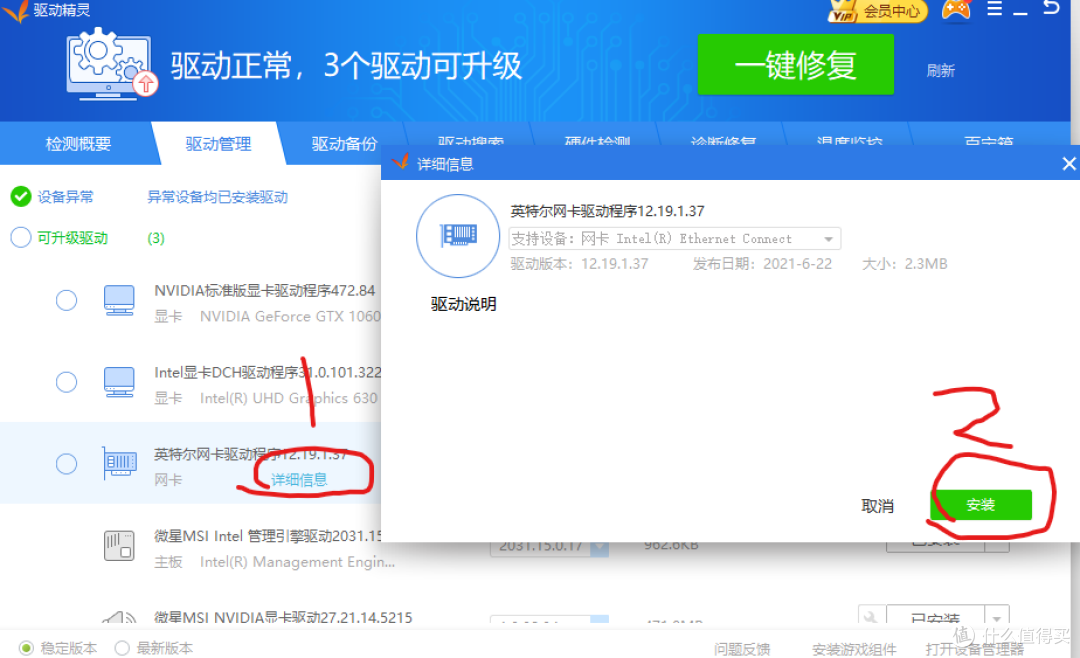Click the 一键修复 button
The height and width of the screenshot is (658, 1080).
[795, 64]
